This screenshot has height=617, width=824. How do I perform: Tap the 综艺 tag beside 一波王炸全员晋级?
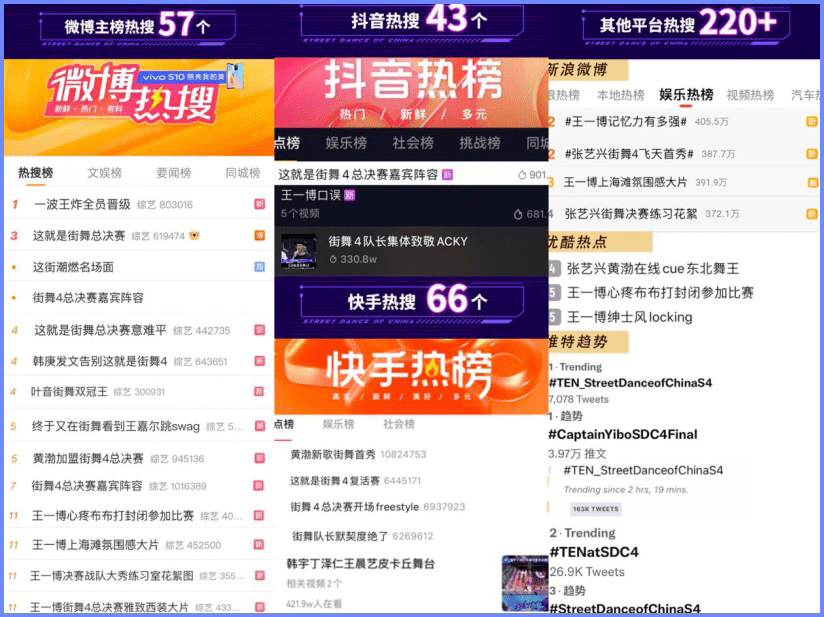point(145,203)
